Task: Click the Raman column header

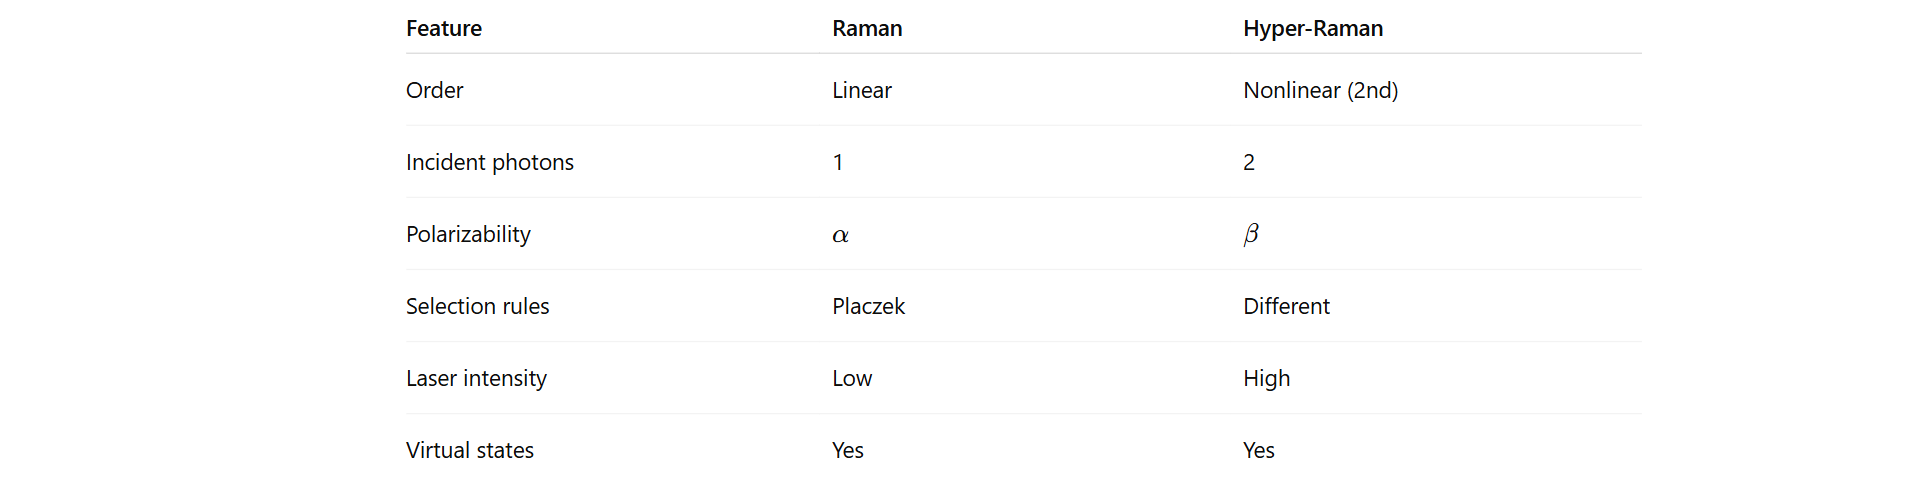Action: [x=867, y=29]
